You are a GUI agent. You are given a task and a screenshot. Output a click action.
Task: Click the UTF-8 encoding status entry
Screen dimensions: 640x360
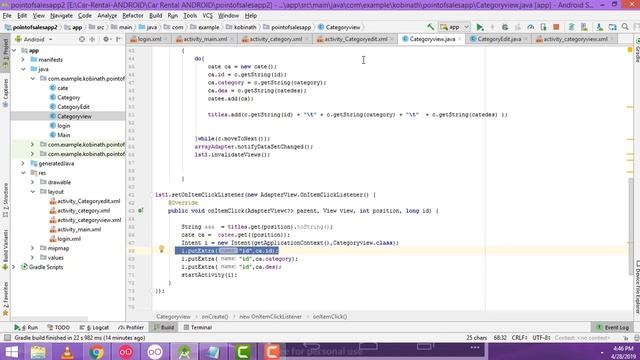point(541,338)
